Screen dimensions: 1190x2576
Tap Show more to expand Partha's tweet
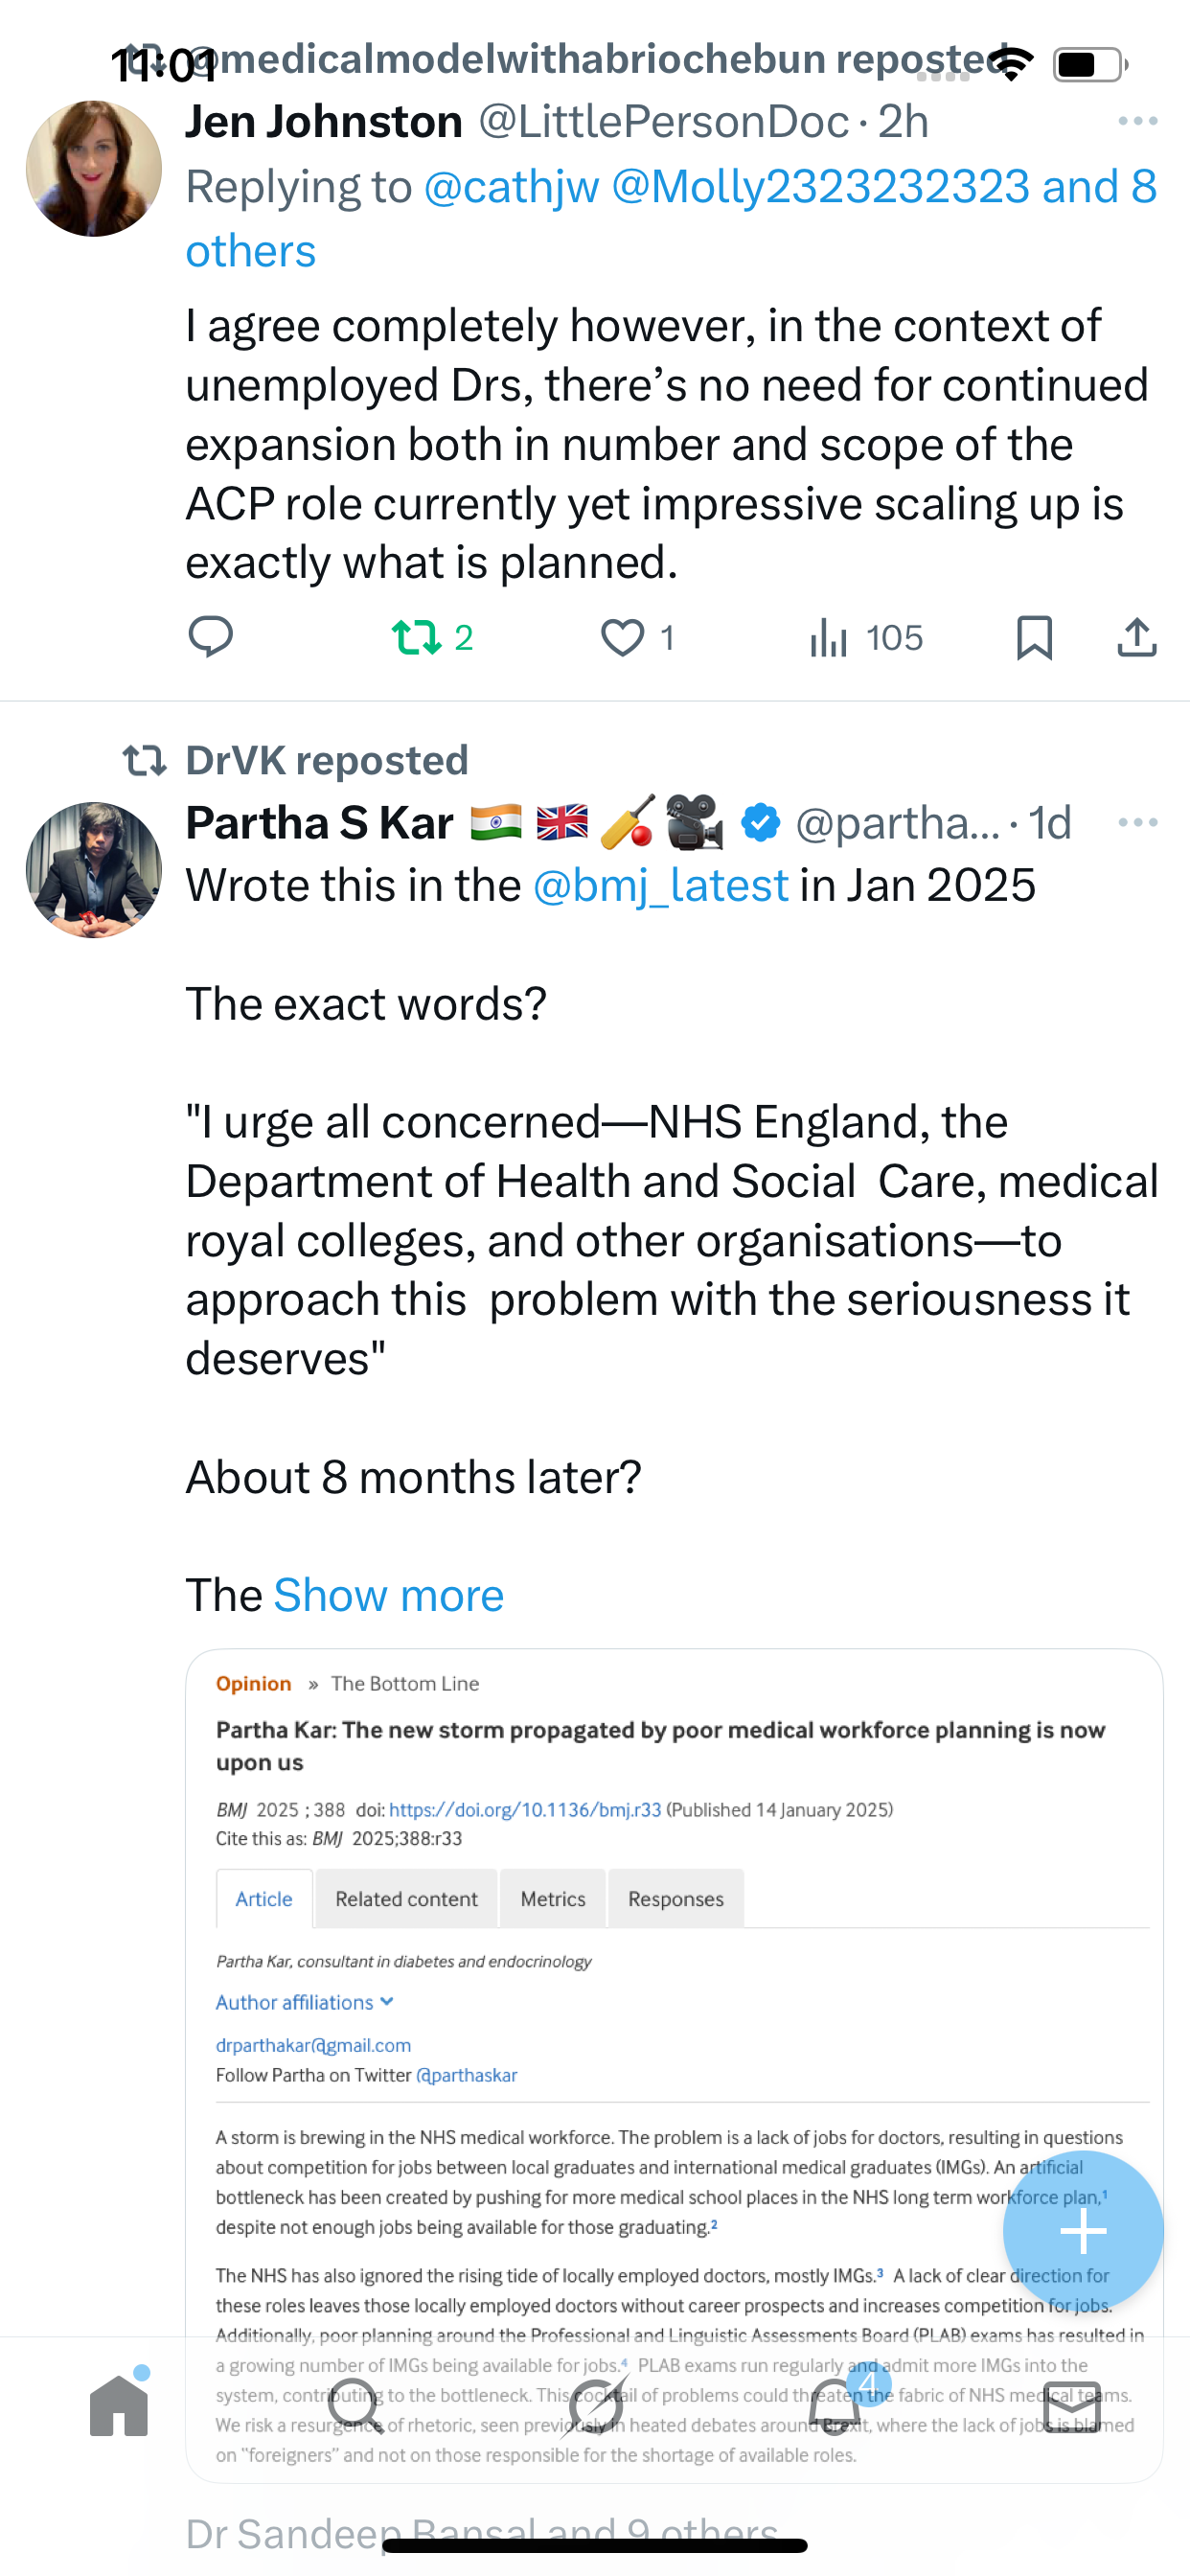(x=388, y=1596)
